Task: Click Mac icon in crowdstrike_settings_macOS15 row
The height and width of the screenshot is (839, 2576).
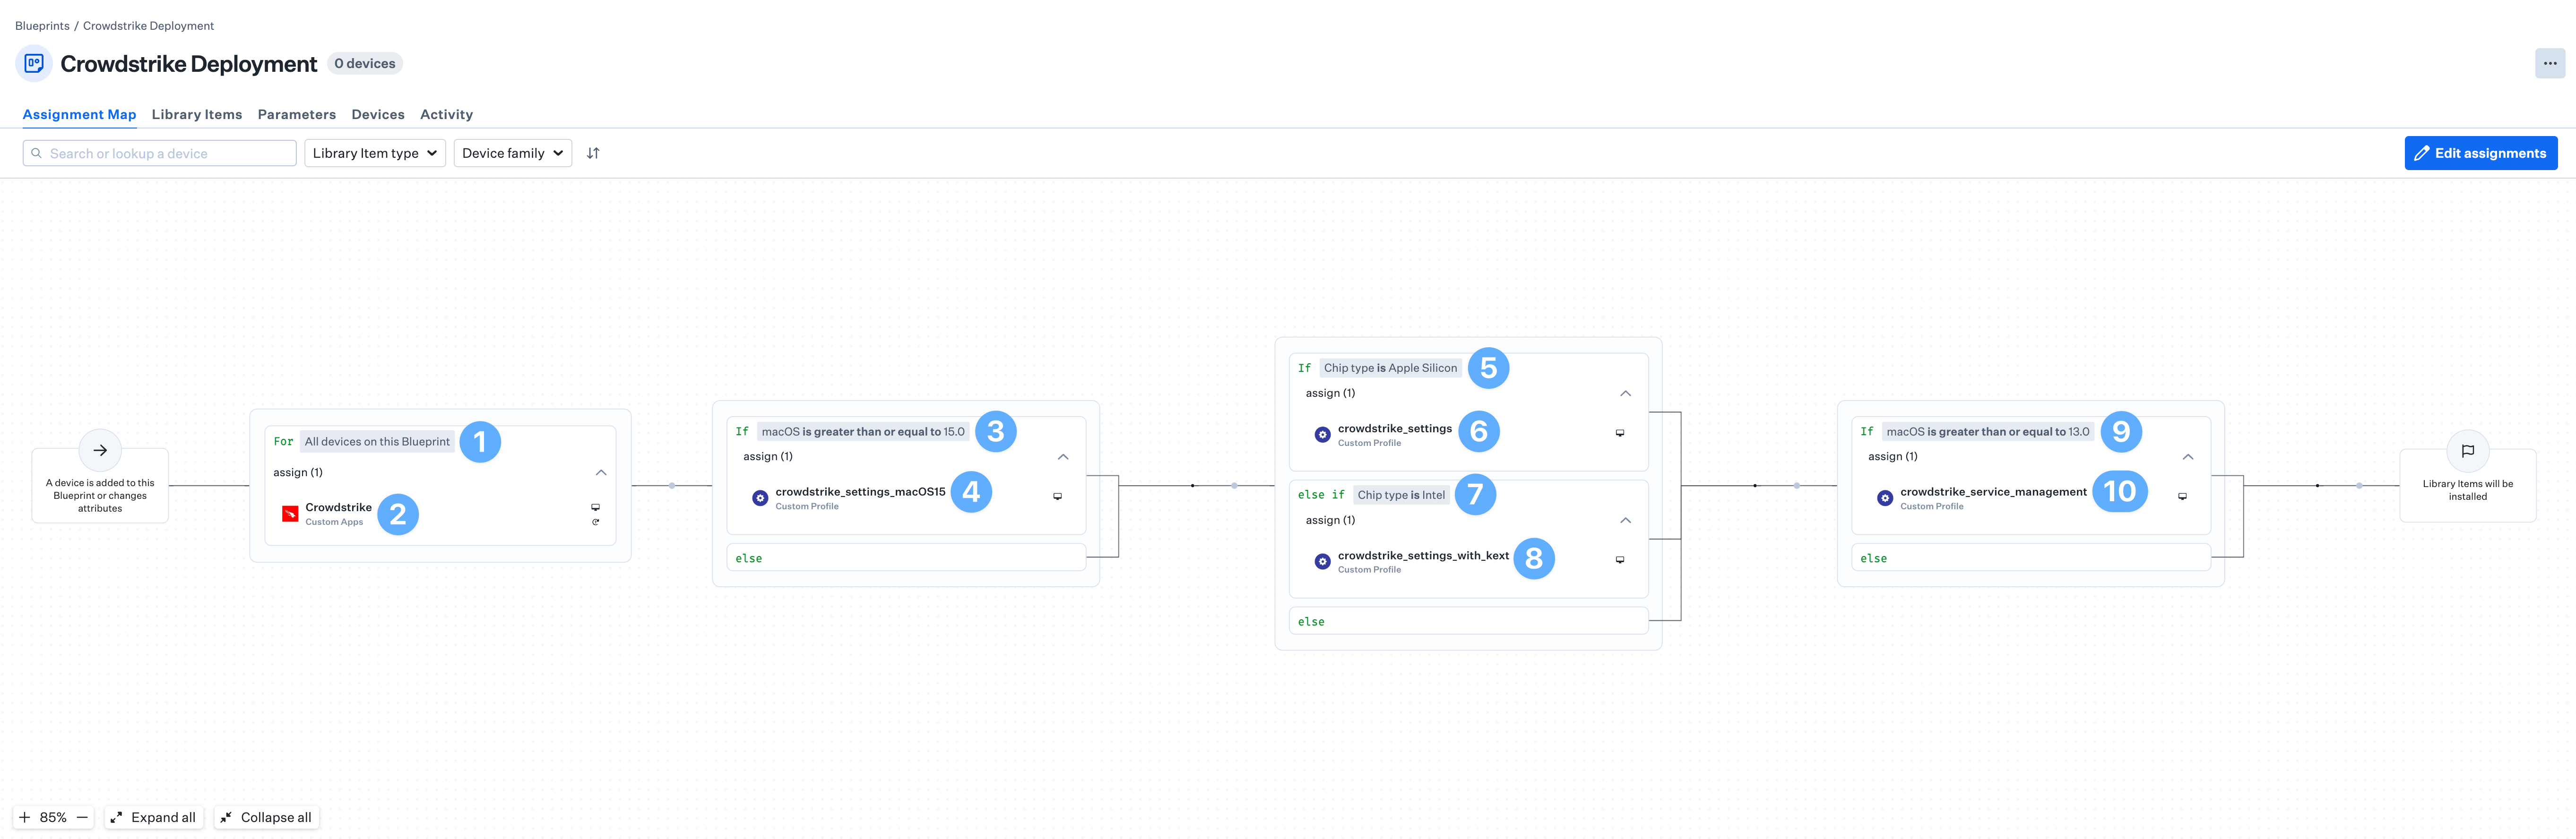Action: [x=1057, y=496]
